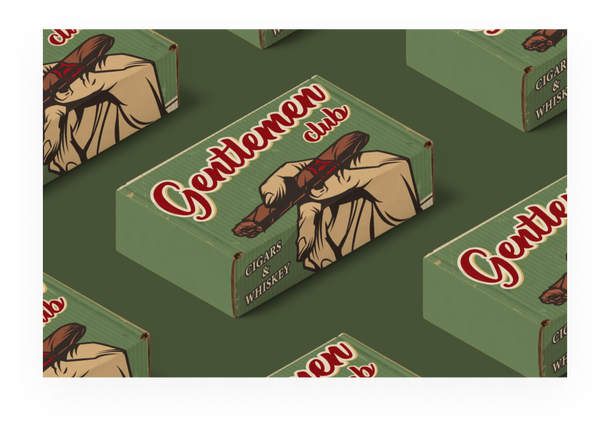Click the cigar on the top-right box

click(545, 39)
